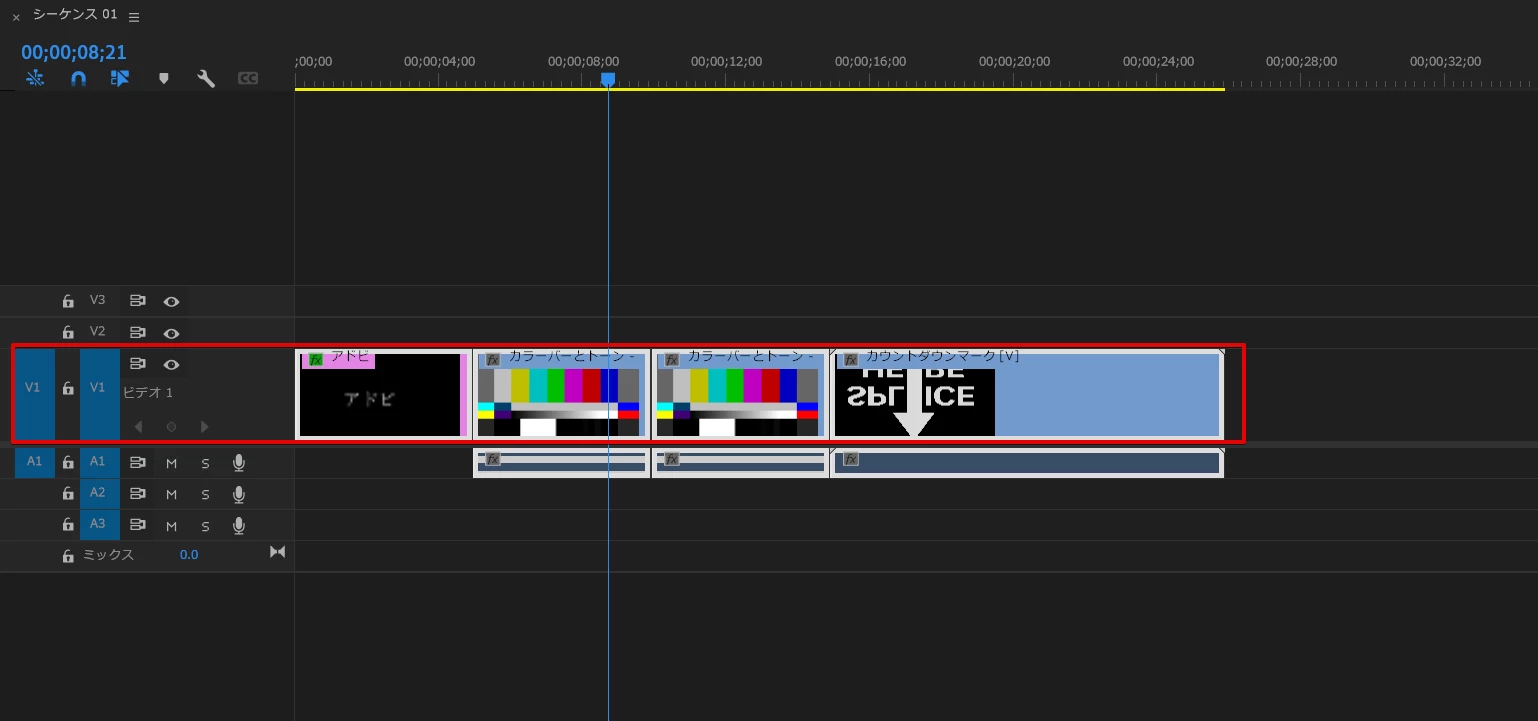The height and width of the screenshot is (721, 1538).
Task: Solo audio track A1
Action: pyautogui.click(x=205, y=463)
